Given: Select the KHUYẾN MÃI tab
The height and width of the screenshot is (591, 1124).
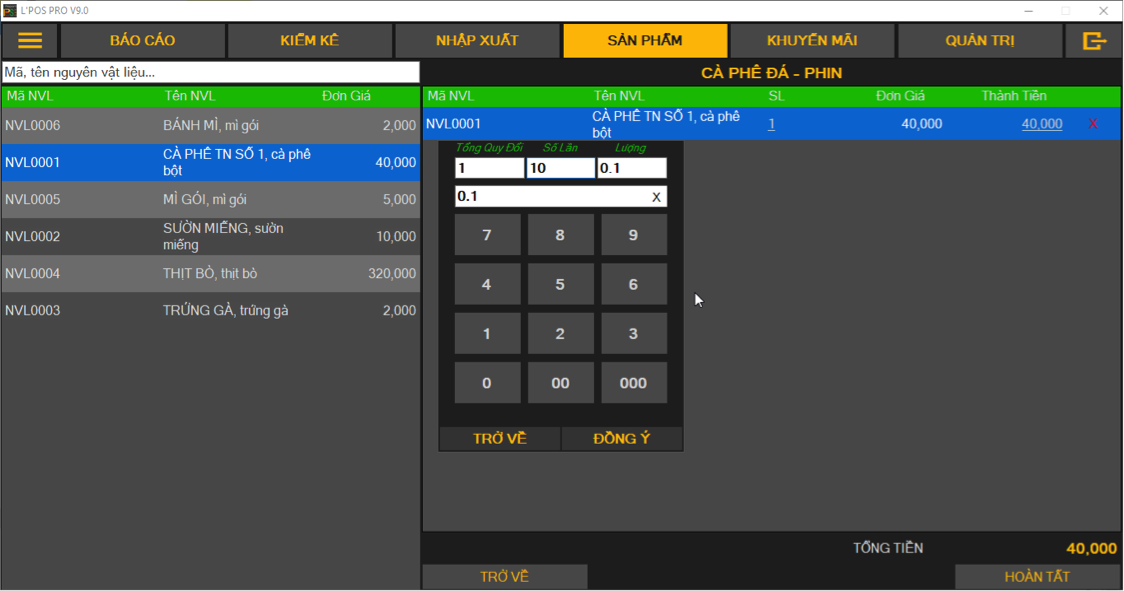Looking at the screenshot, I should click(812, 41).
